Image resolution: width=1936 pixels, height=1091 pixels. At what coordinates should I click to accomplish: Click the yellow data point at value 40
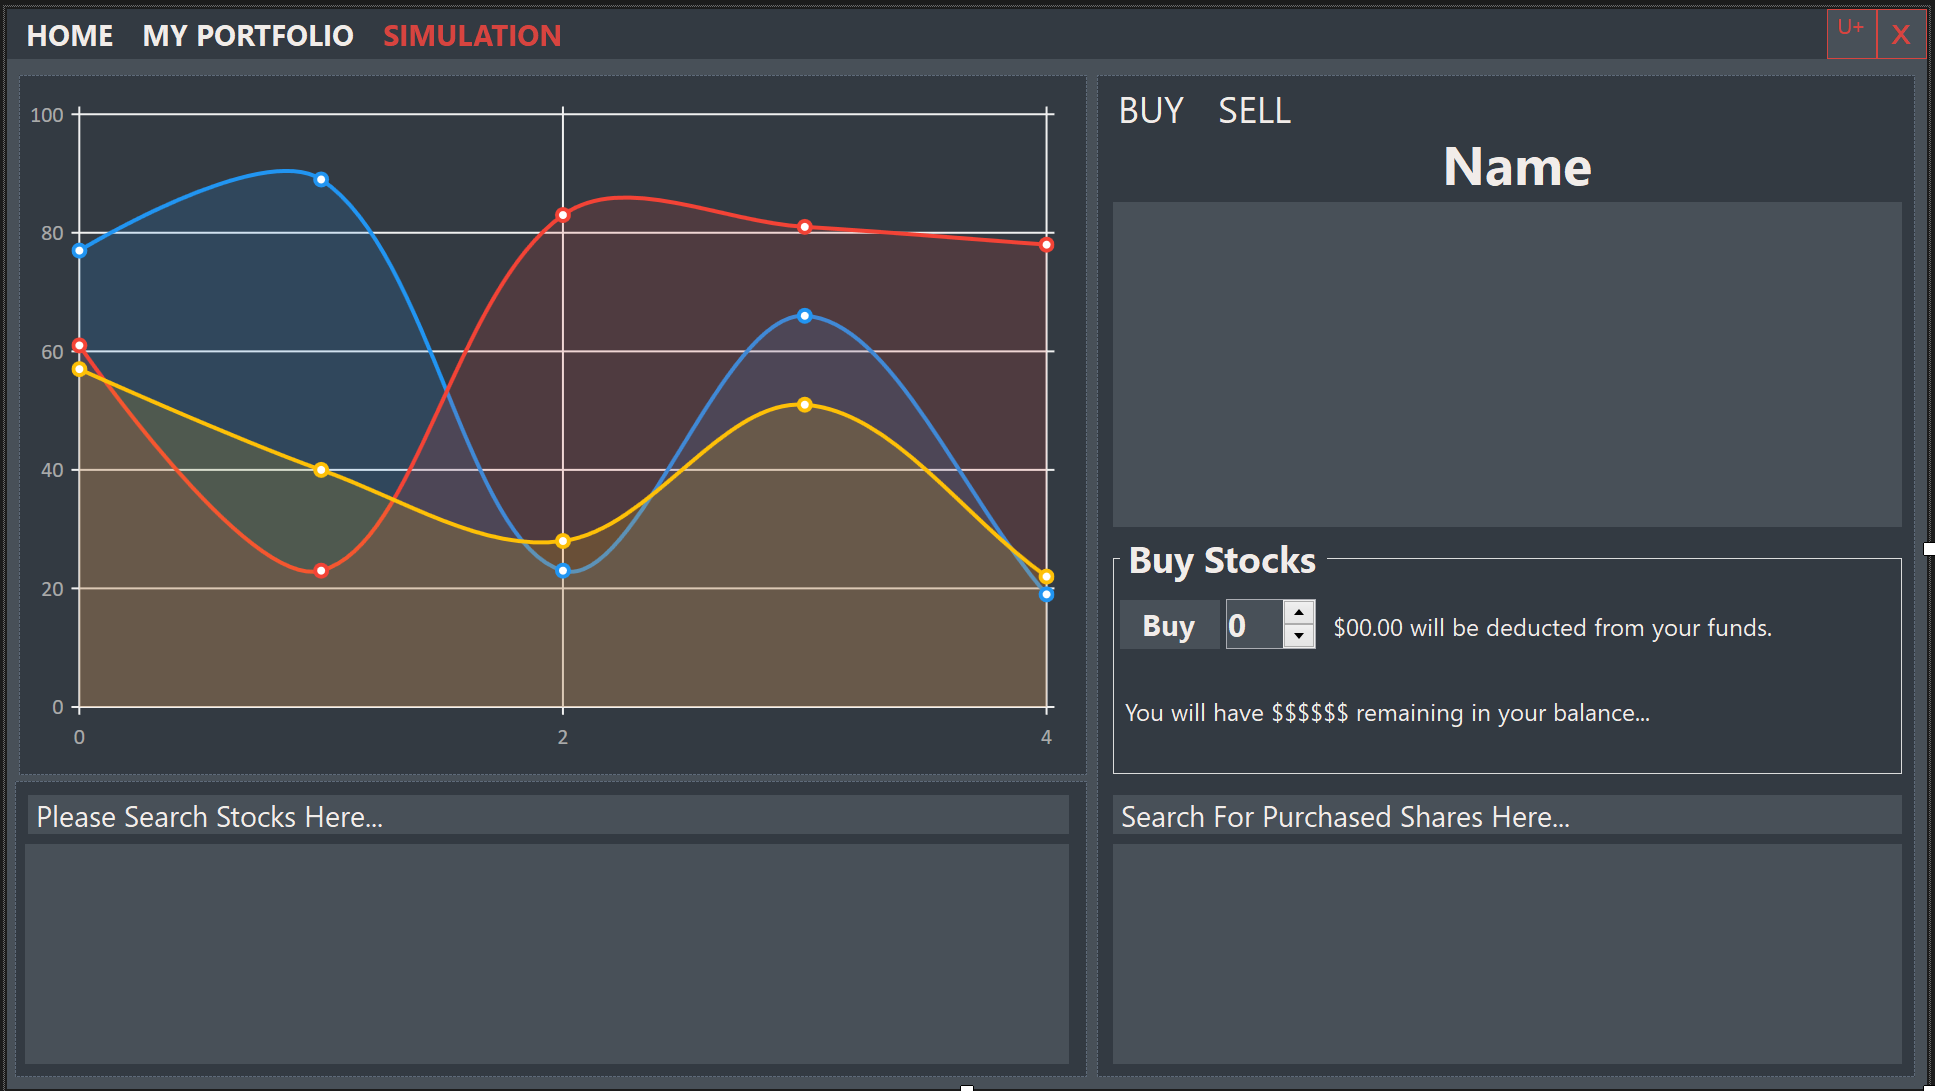tap(321, 470)
